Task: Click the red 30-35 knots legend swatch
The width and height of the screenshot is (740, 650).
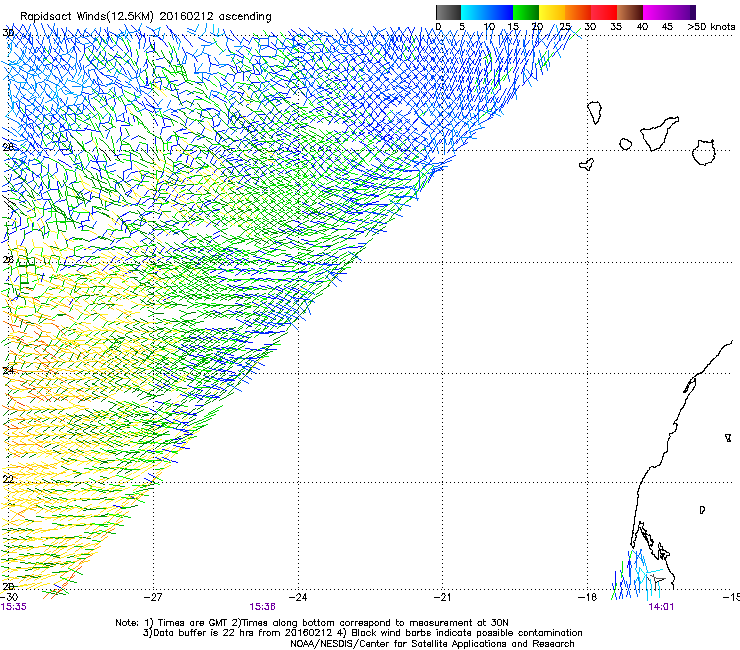Action: pos(604,12)
